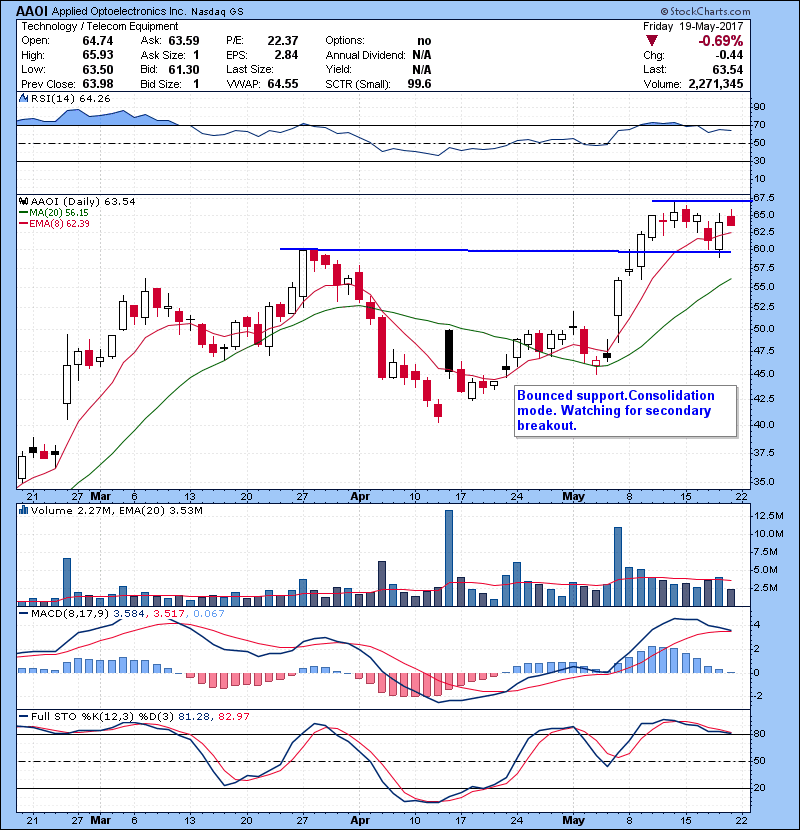Click the AAOI (Daily) candlestick icon

[x=23, y=201]
